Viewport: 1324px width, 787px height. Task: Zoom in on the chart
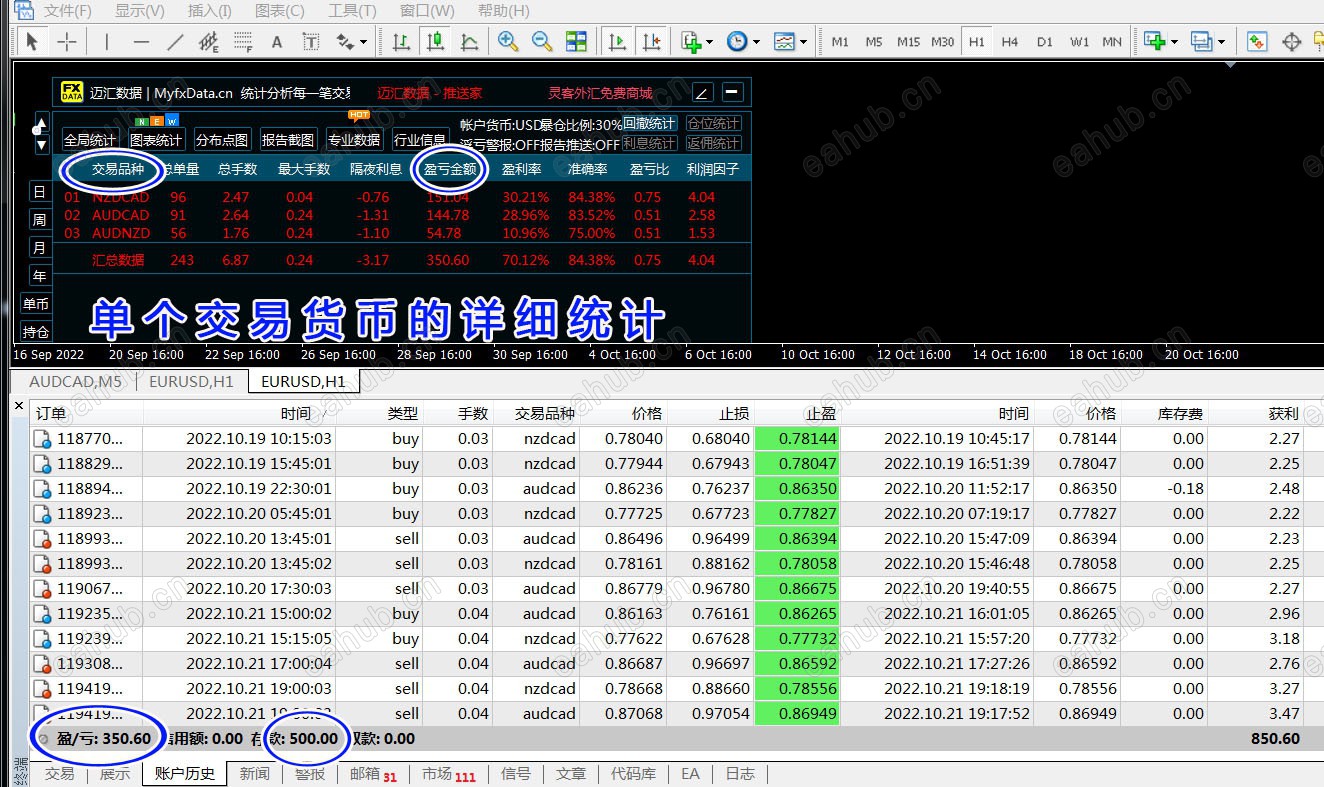(508, 42)
